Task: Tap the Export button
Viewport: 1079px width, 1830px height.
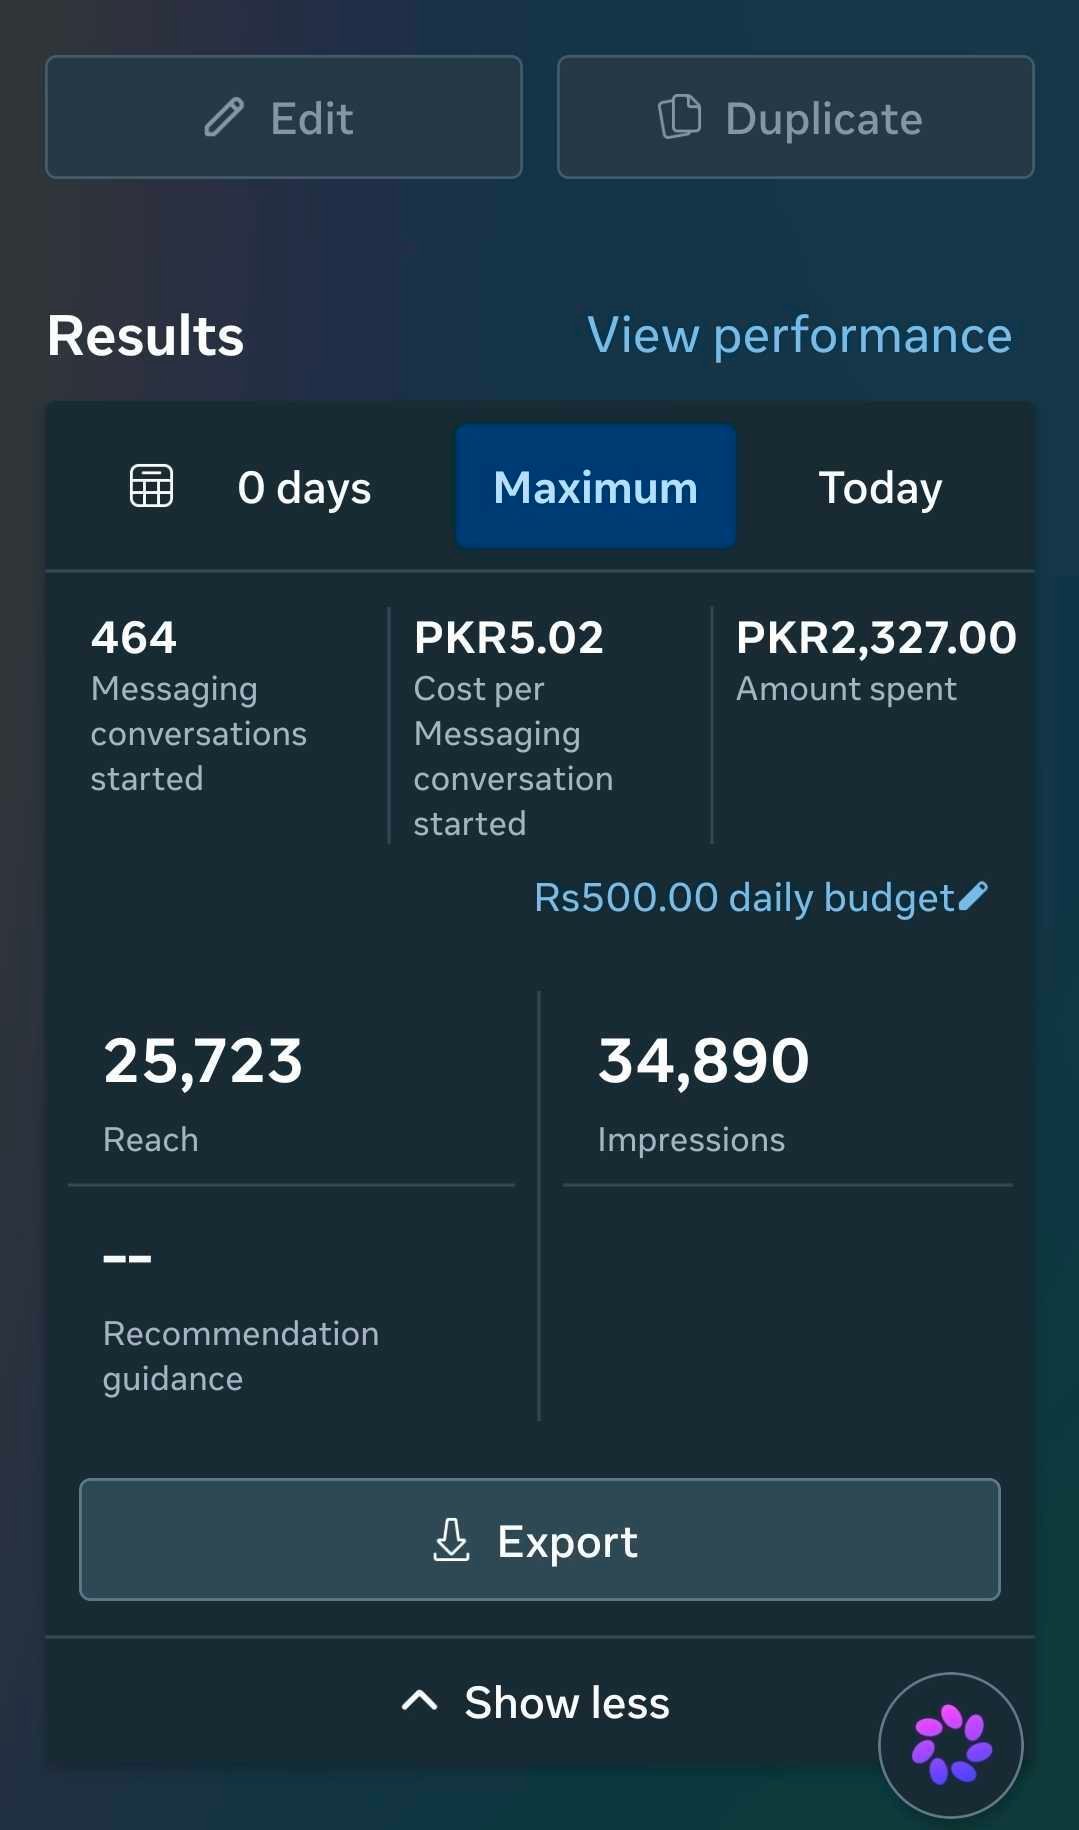Action: tap(540, 1540)
